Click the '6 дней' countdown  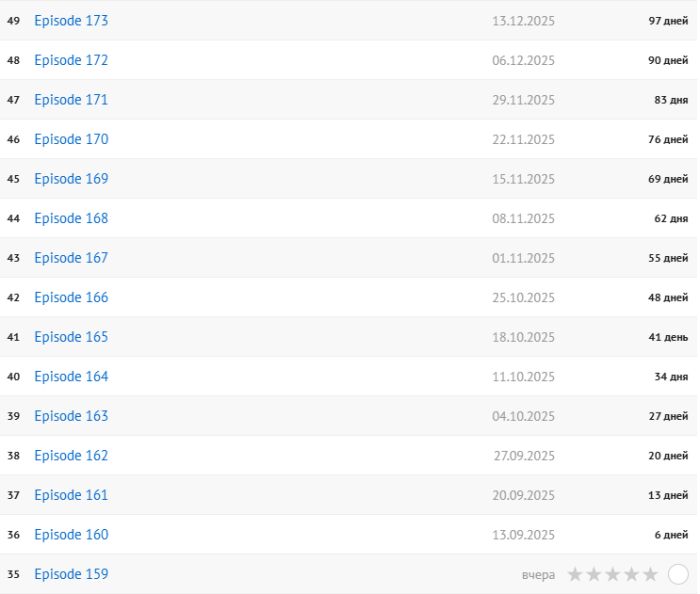(x=671, y=535)
